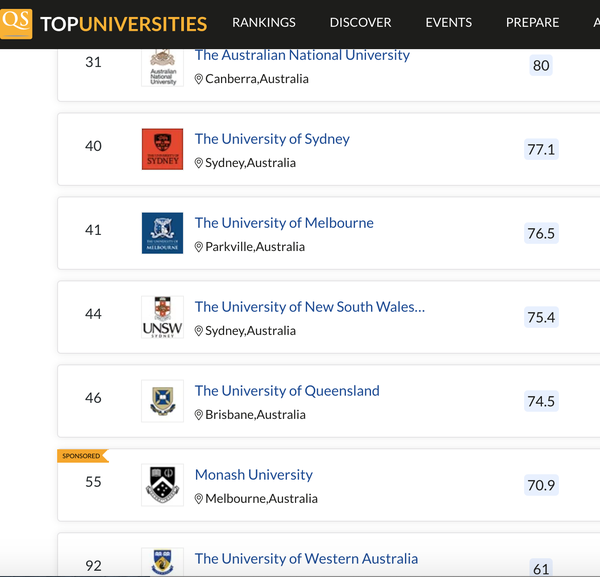This screenshot has height=577, width=600.
Task: Click location pin icon next to Melbourne,Australia
Action: (x=199, y=499)
